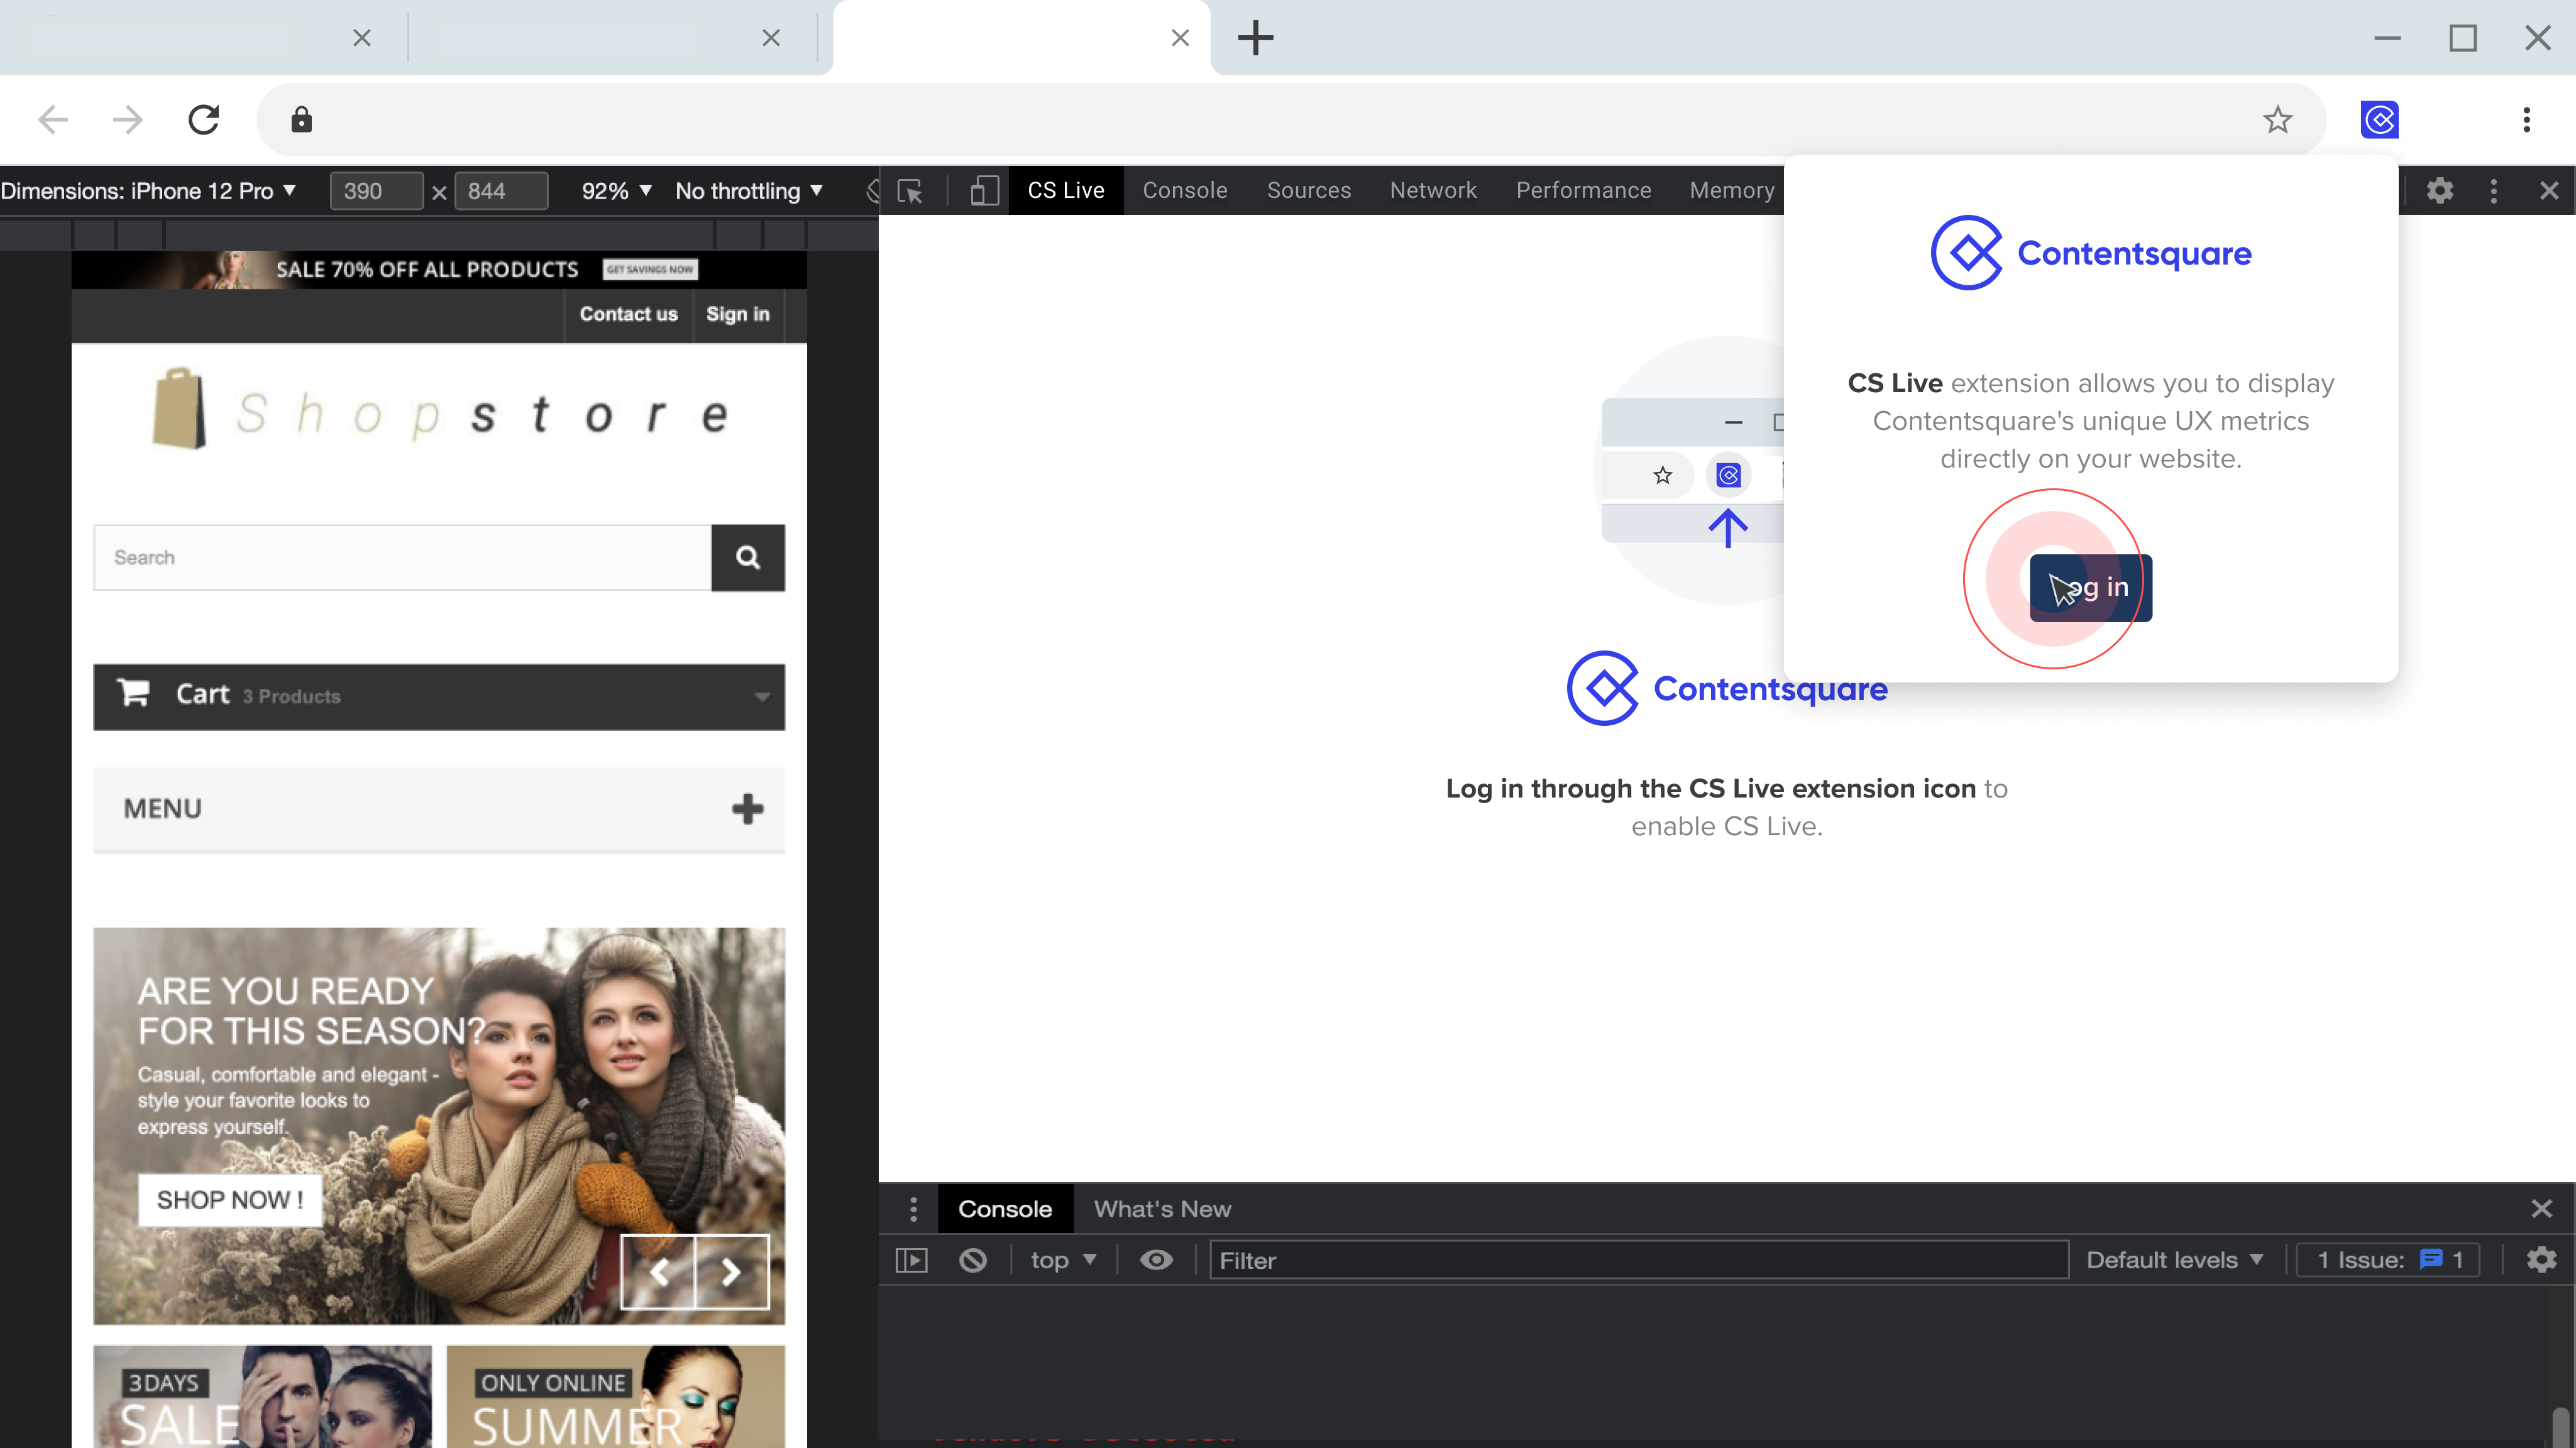Open DevTools customize three-dot menu
Viewport: 2576px width, 1448px height.
(2494, 190)
